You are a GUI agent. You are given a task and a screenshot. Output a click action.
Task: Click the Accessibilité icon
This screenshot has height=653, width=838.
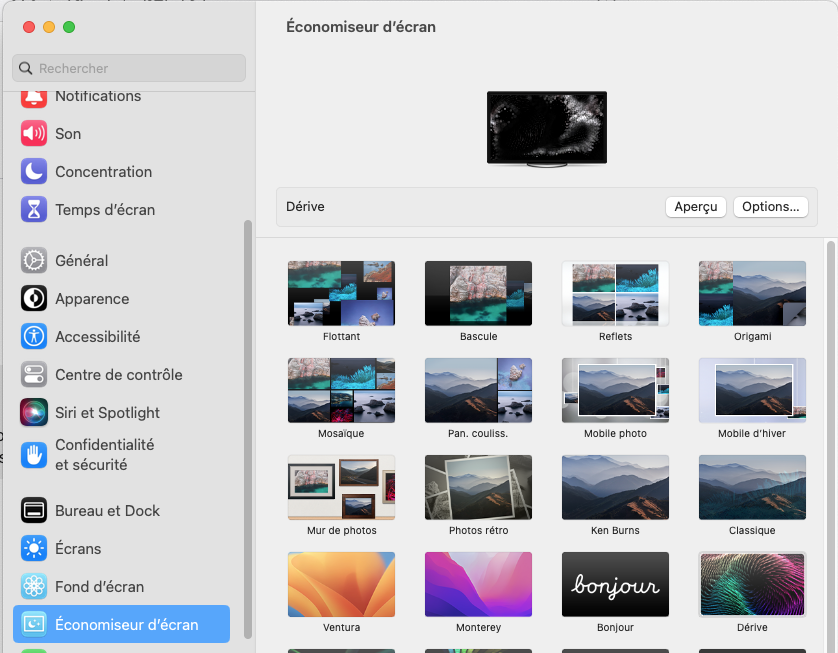pyautogui.click(x=34, y=337)
